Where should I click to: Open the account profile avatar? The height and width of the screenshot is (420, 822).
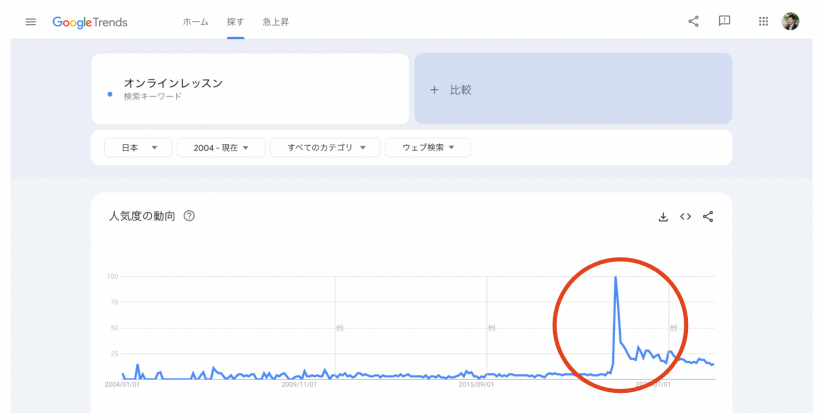point(791,21)
